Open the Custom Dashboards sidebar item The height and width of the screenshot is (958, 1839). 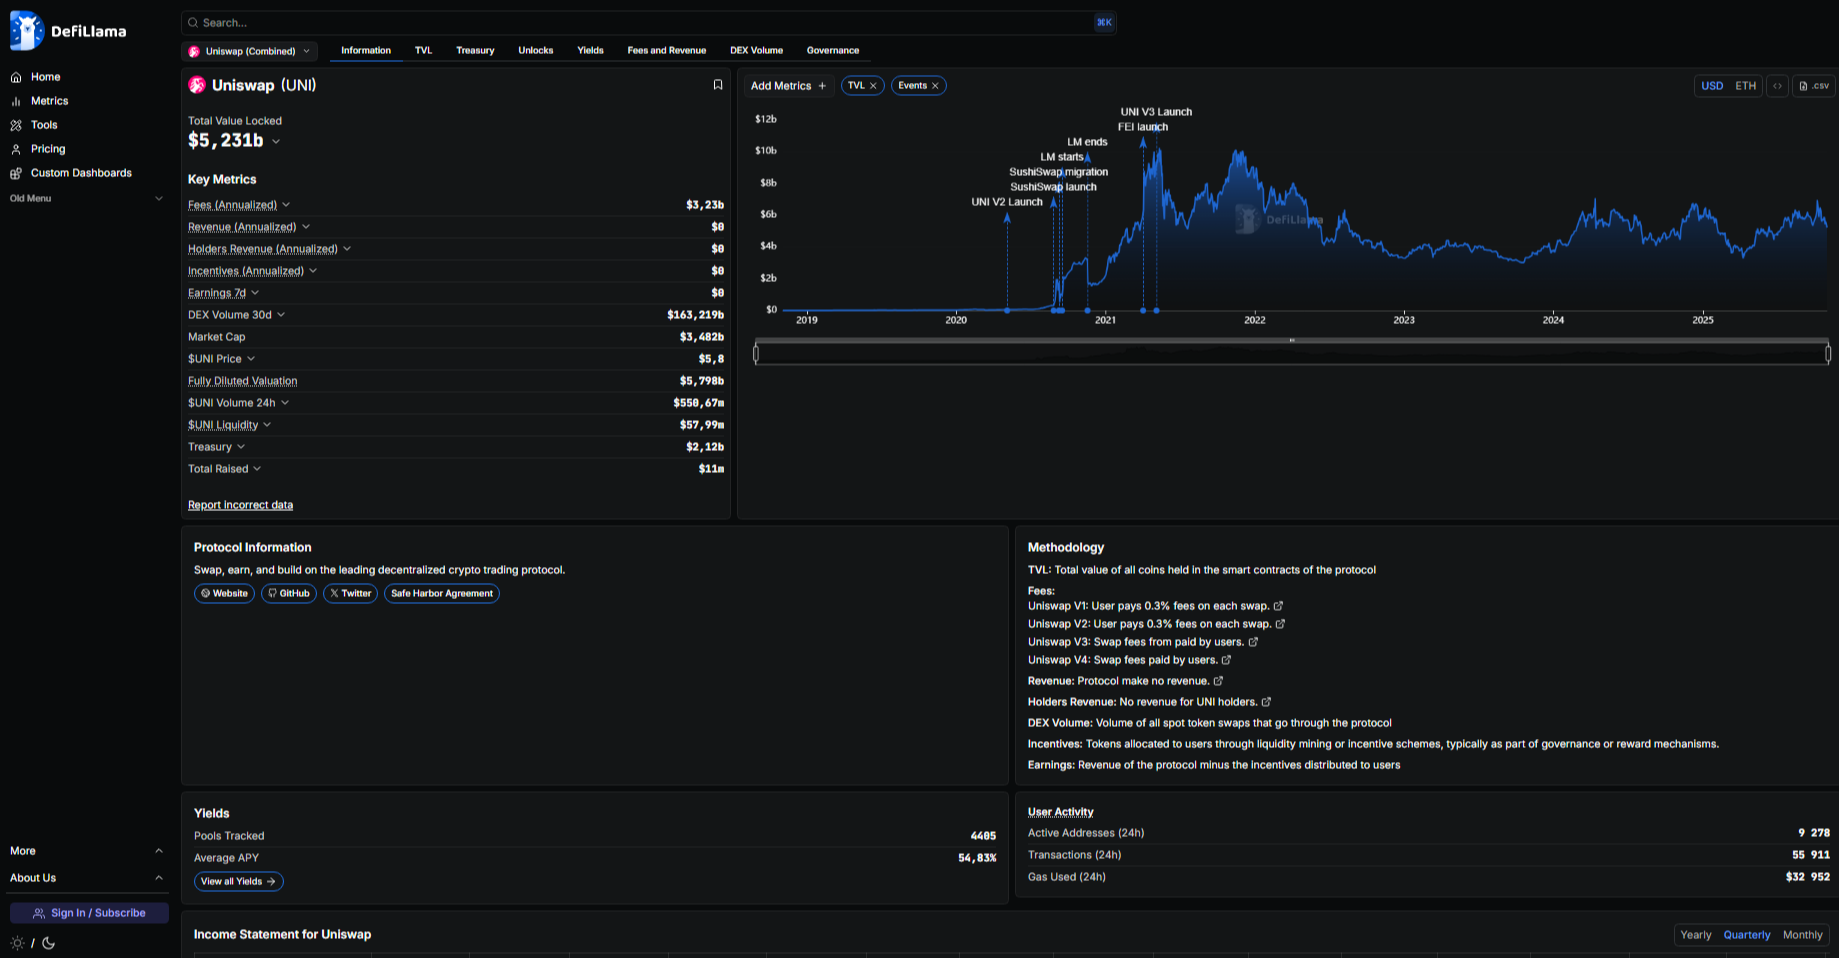80,173
